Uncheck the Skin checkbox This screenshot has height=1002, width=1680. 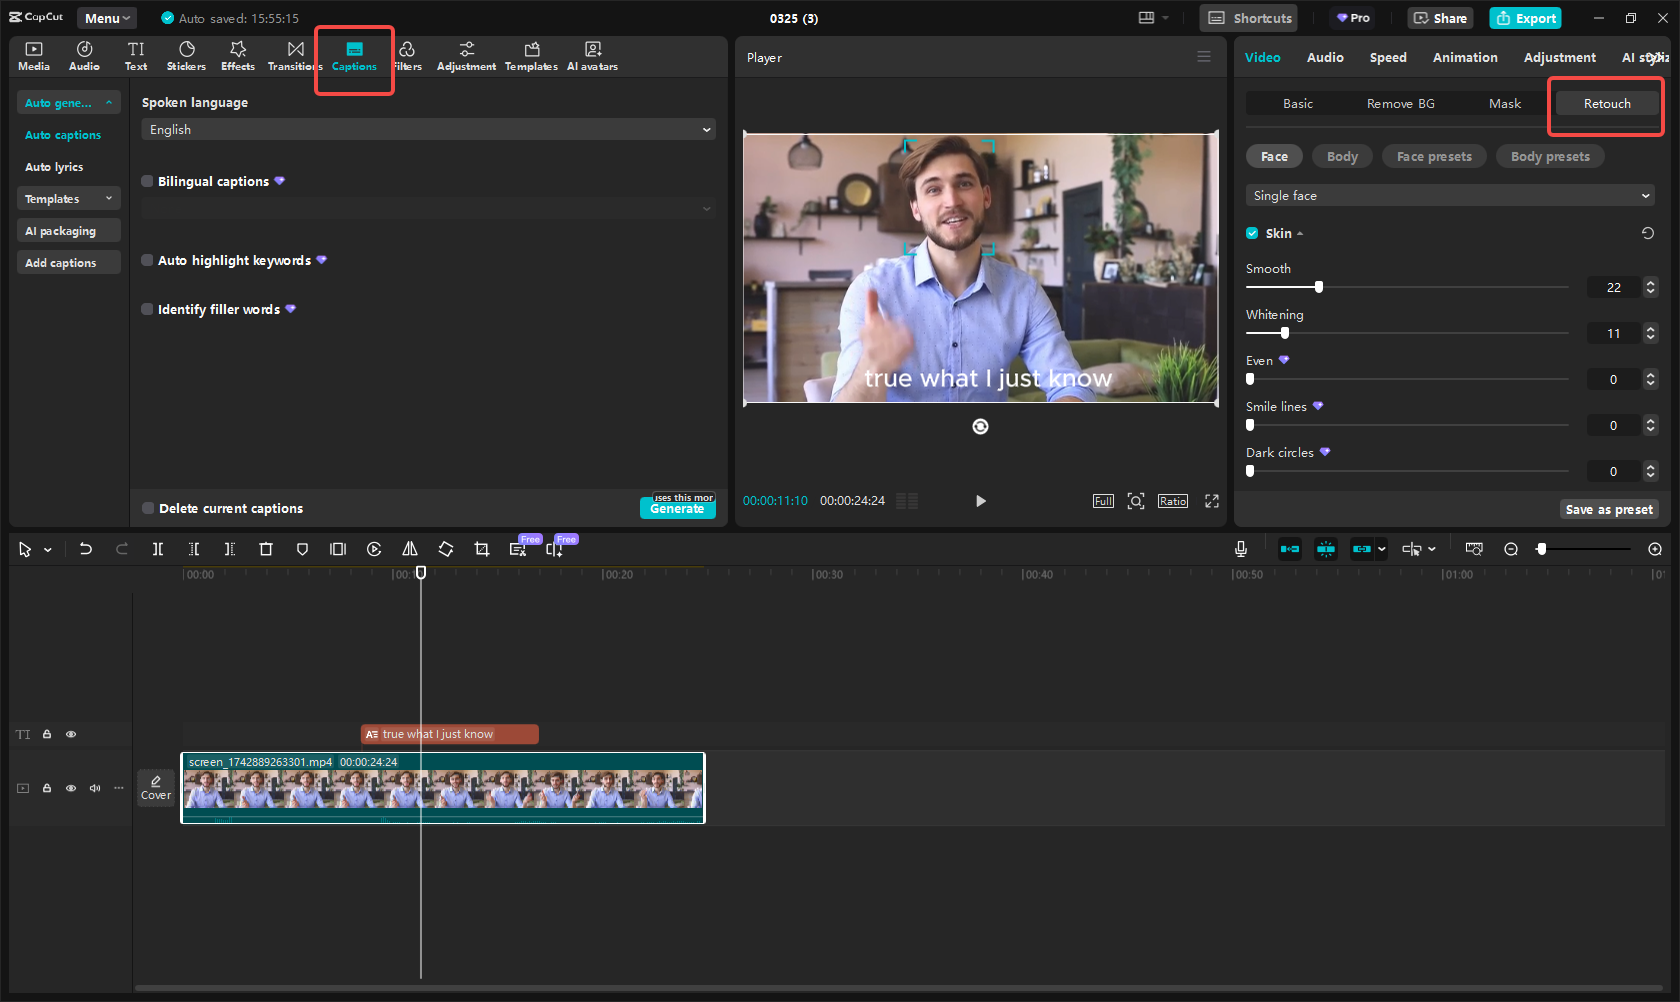(x=1252, y=233)
